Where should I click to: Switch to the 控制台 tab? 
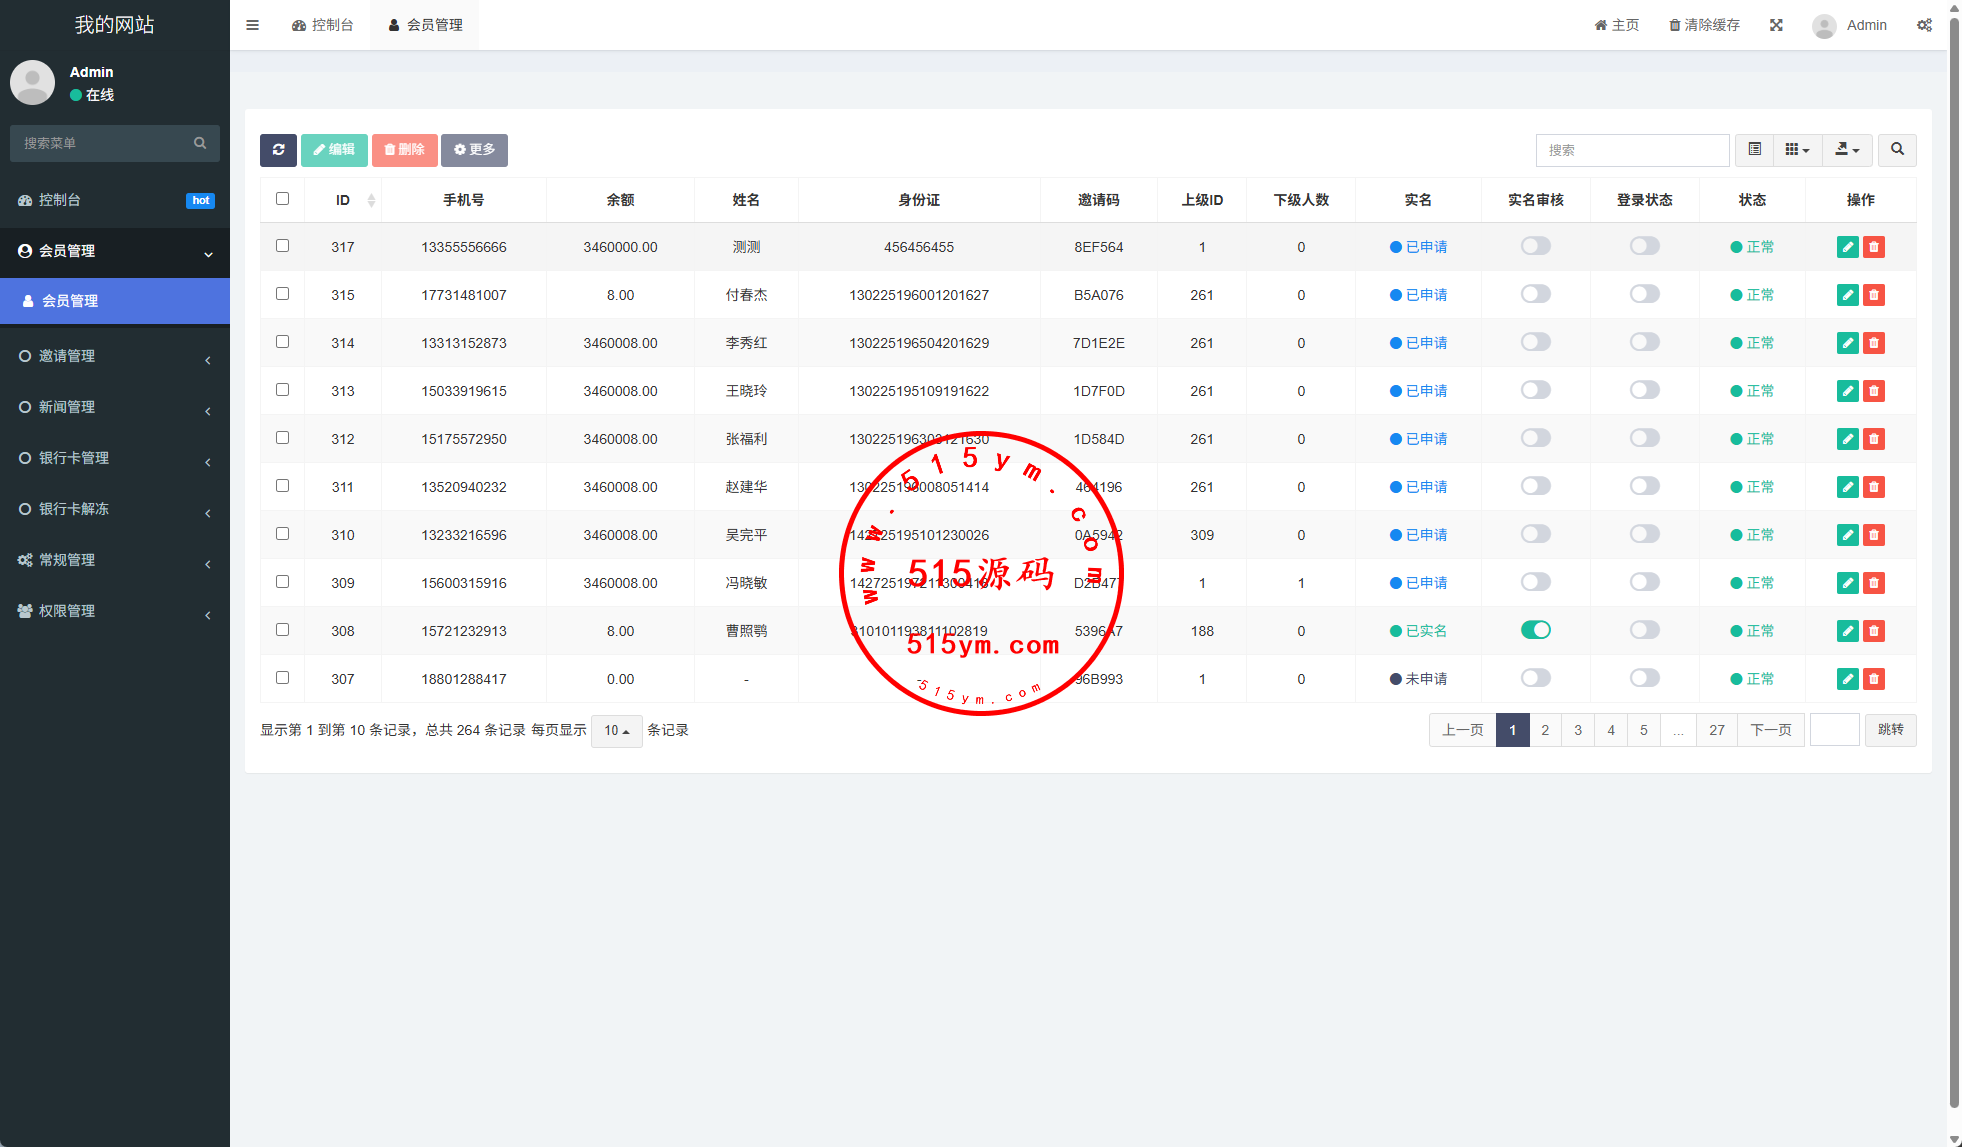coord(323,25)
